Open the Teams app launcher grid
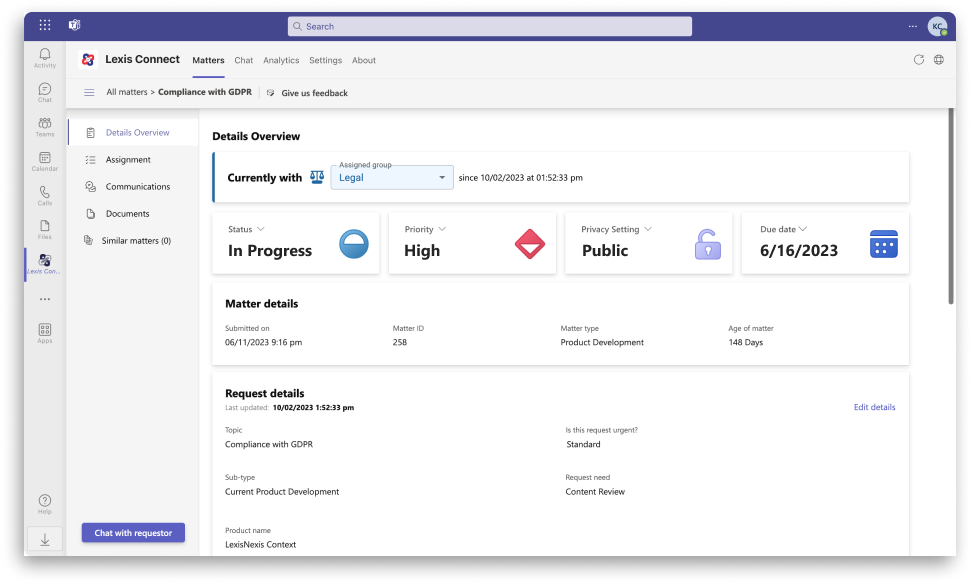 coord(45,25)
